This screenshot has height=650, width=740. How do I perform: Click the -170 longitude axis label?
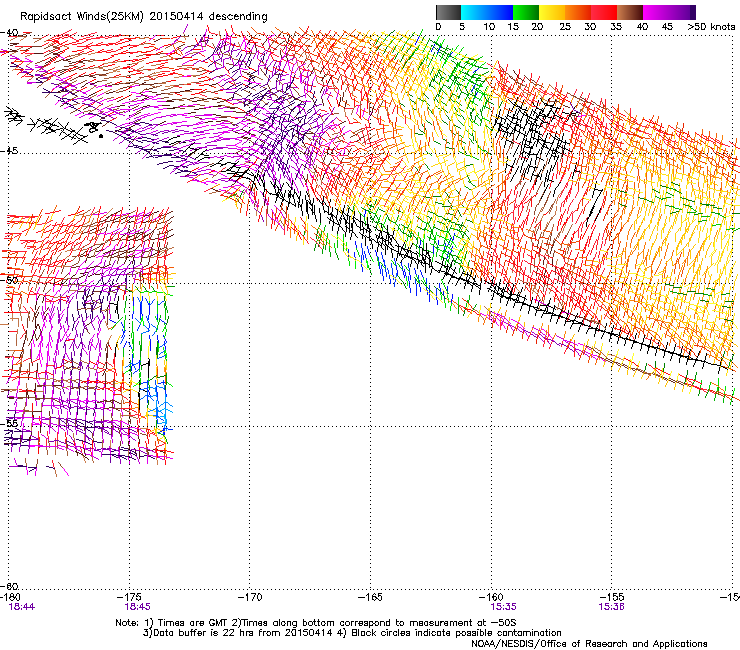(x=250, y=598)
